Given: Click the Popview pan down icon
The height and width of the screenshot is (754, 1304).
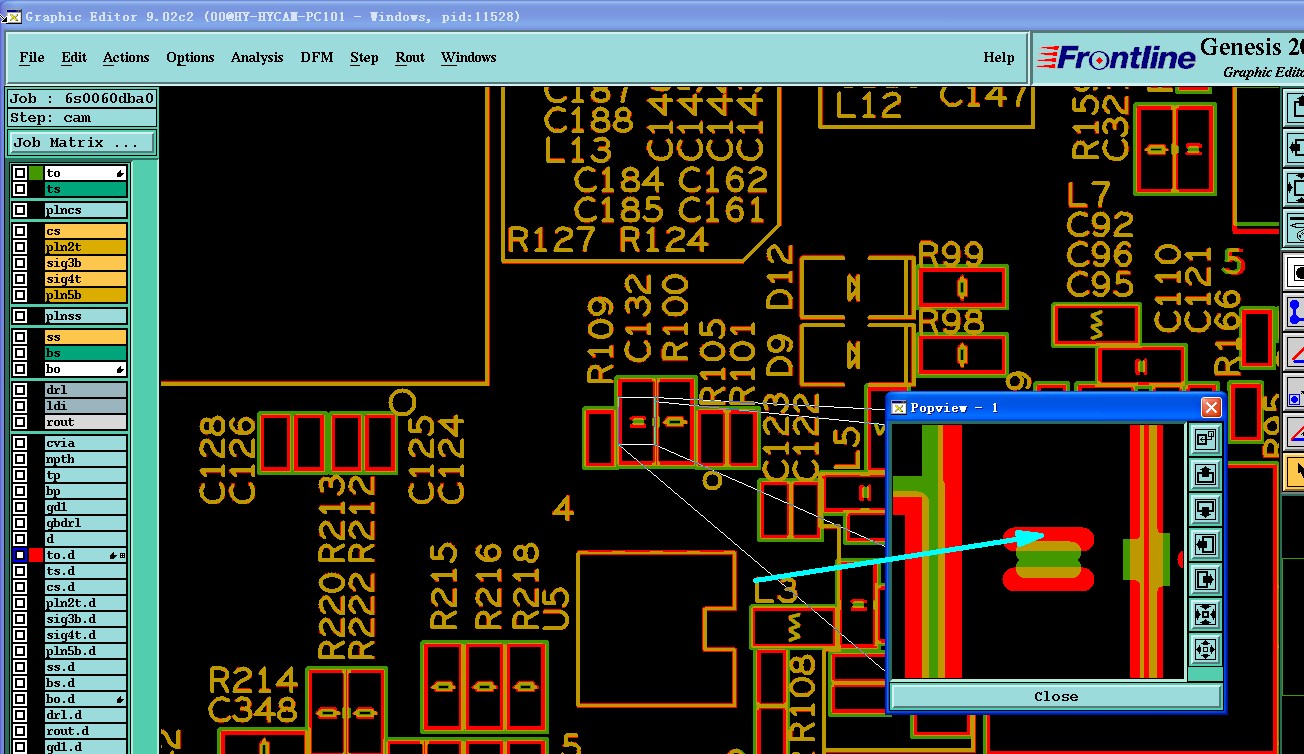Looking at the screenshot, I should click(x=1205, y=509).
